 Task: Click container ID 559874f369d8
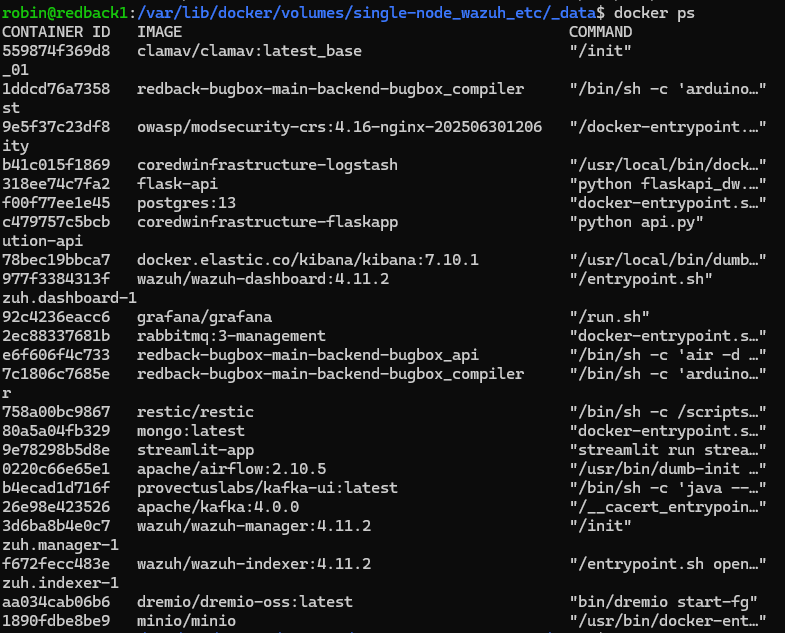click(56, 51)
